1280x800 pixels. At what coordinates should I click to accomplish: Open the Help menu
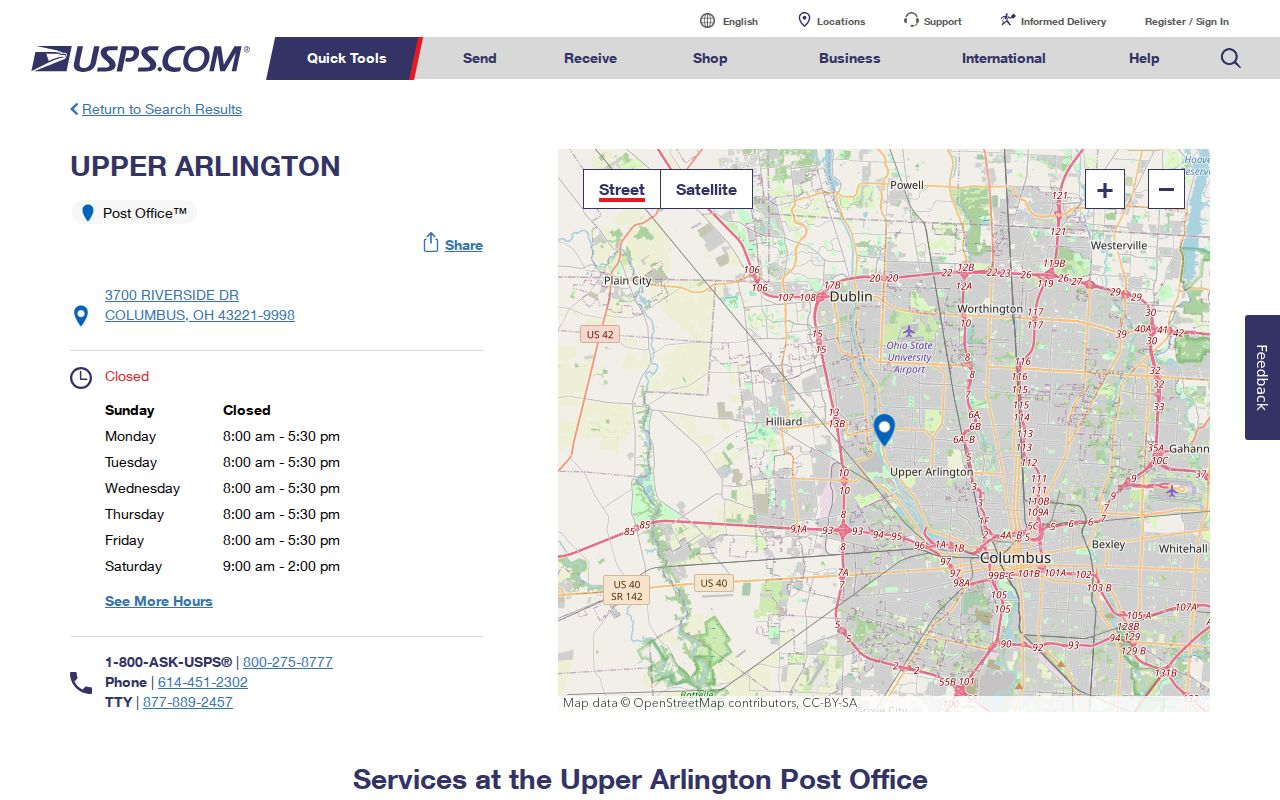click(1144, 58)
